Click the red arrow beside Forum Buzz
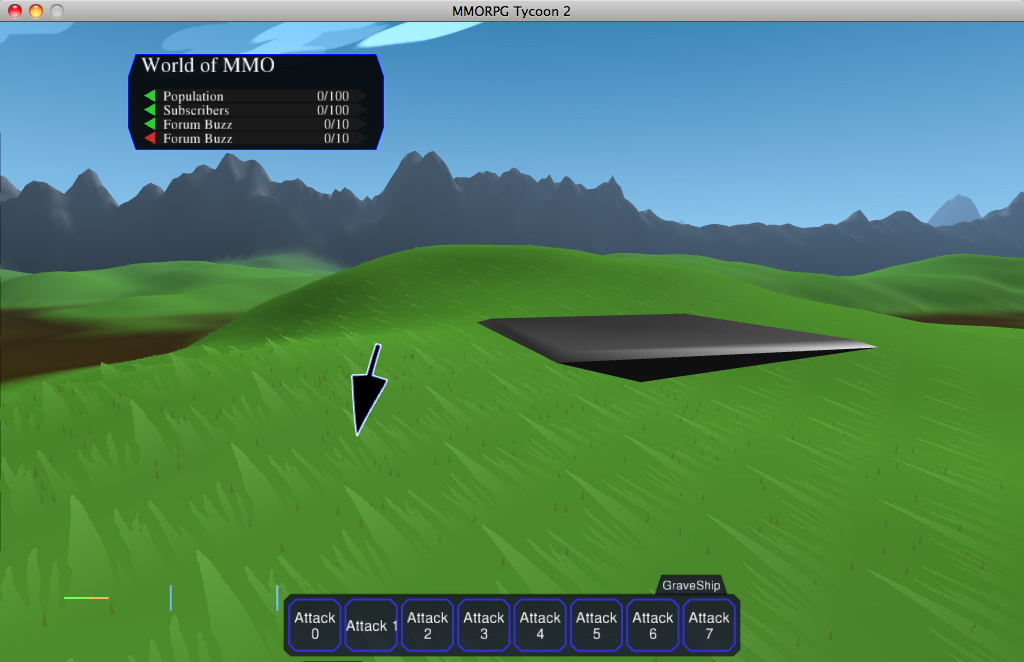Screen dimensions: 1024x662 [x=150, y=138]
